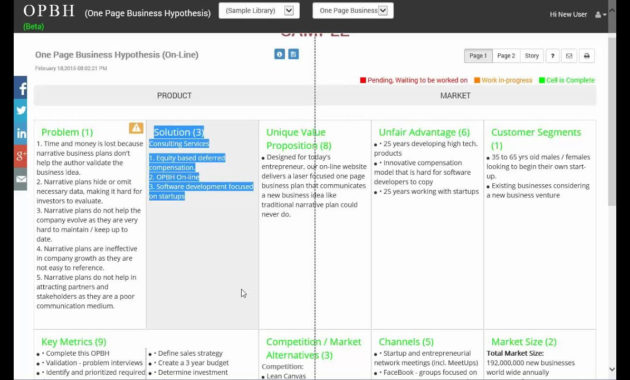
Task: Open the Sample Library dropdown
Action: [259, 11]
